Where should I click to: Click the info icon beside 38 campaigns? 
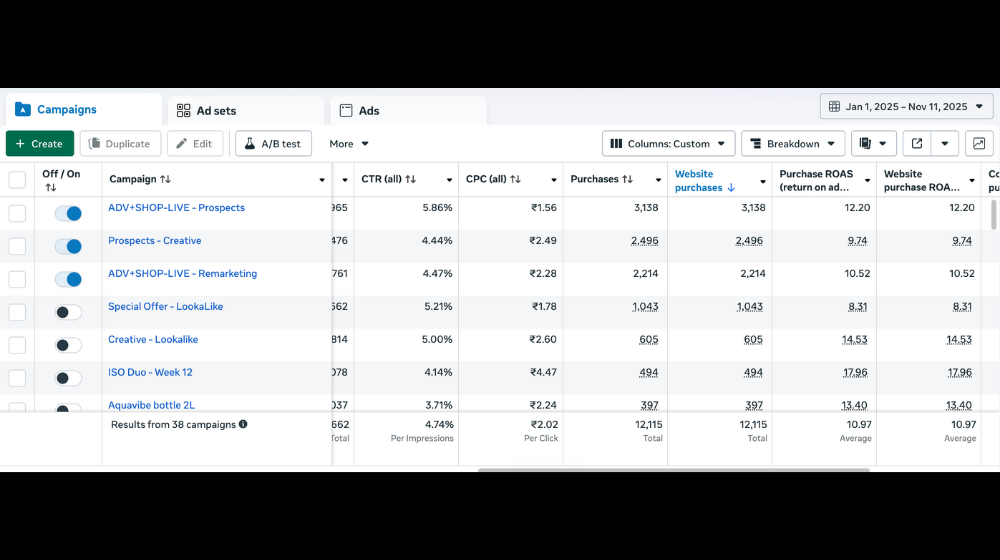pyautogui.click(x=243, y=424)
